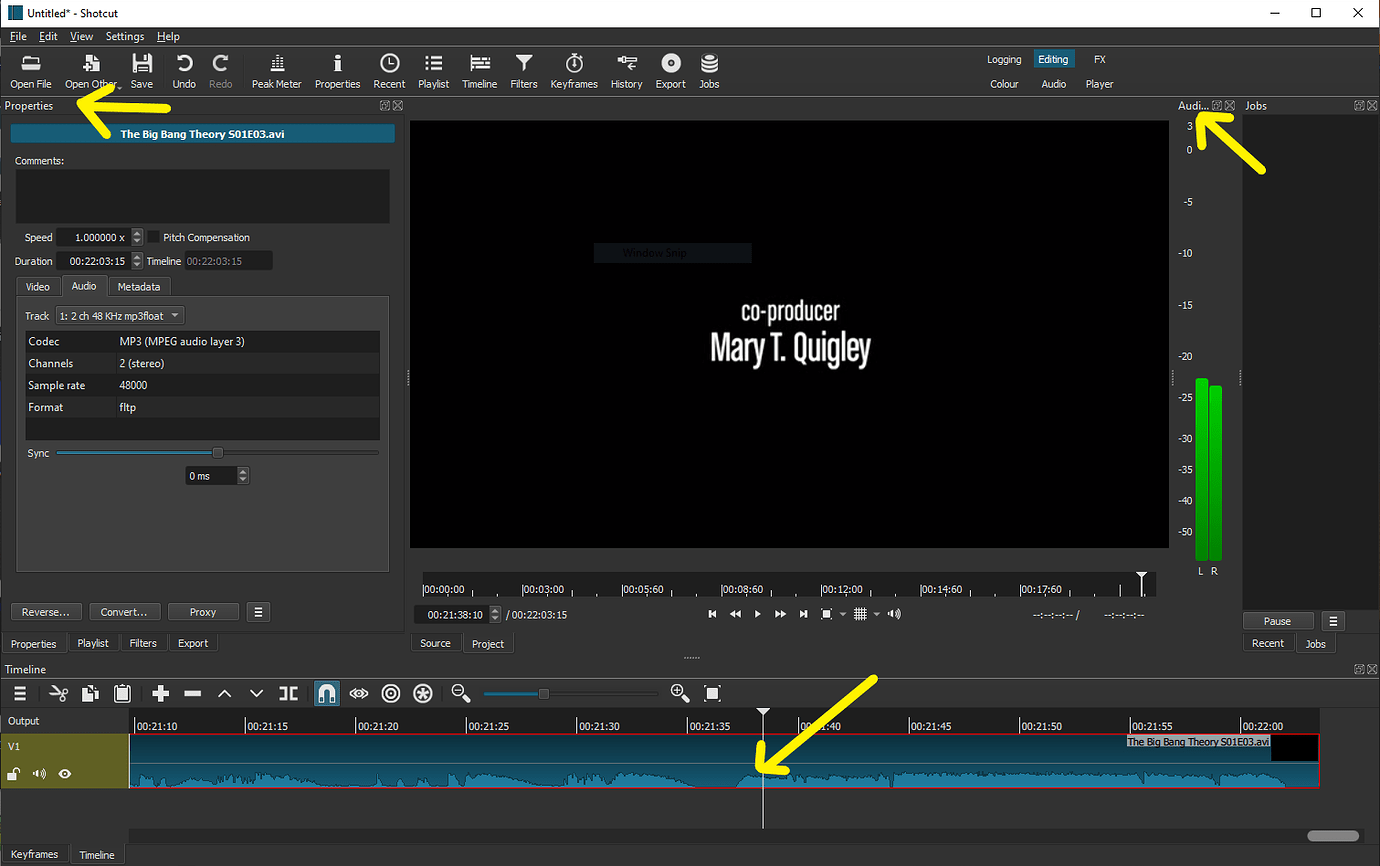The width and height of the screenshot is (1380, 866).
Task: Open the Peak Meter panel
Action: (276, 70)
